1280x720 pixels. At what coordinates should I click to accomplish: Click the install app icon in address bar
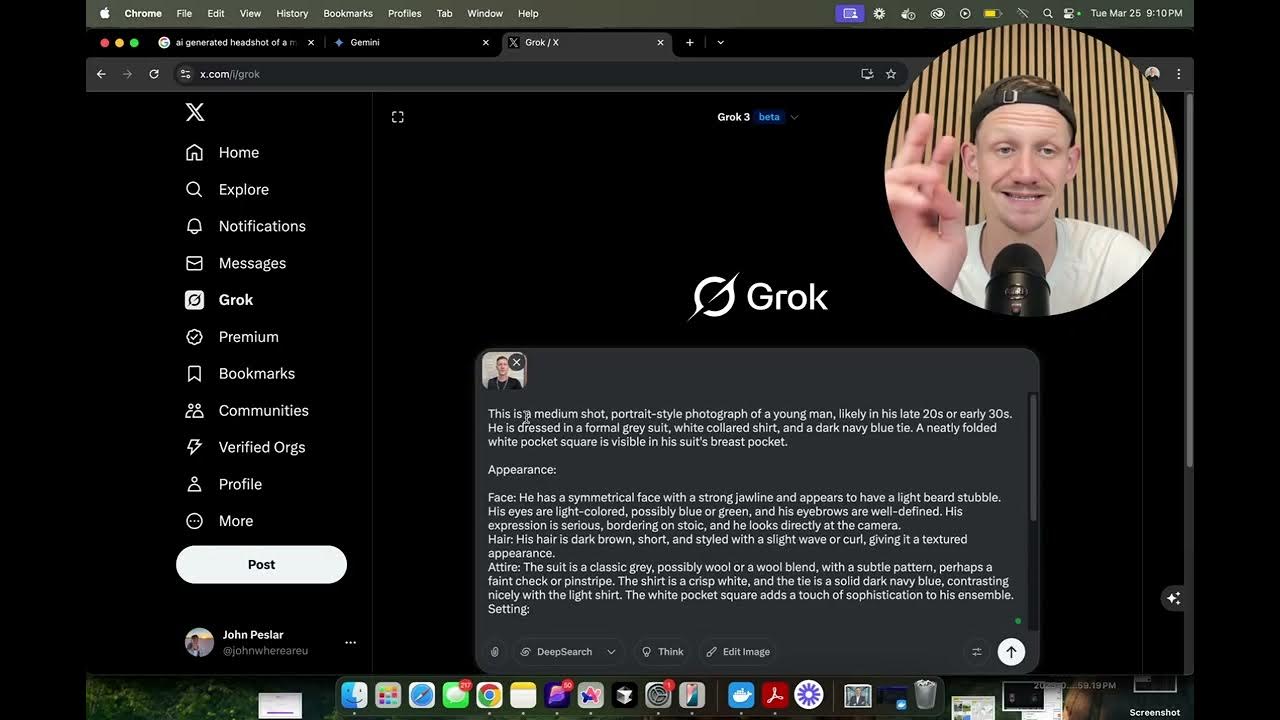click(867, 74)
